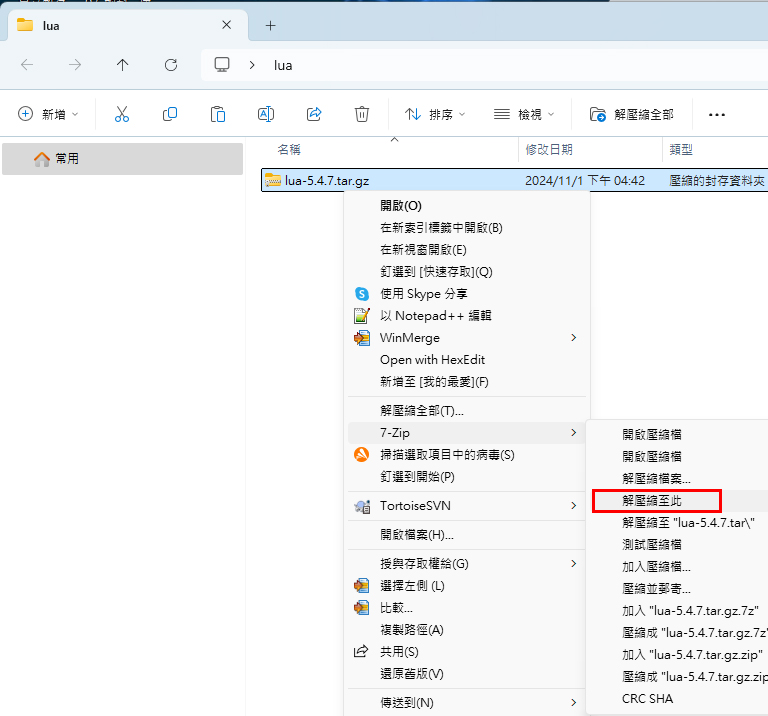Sort by the 名稱 column header
Image resolution: width=768 pixels, height=716 pixels.
[x=289, y=149]
